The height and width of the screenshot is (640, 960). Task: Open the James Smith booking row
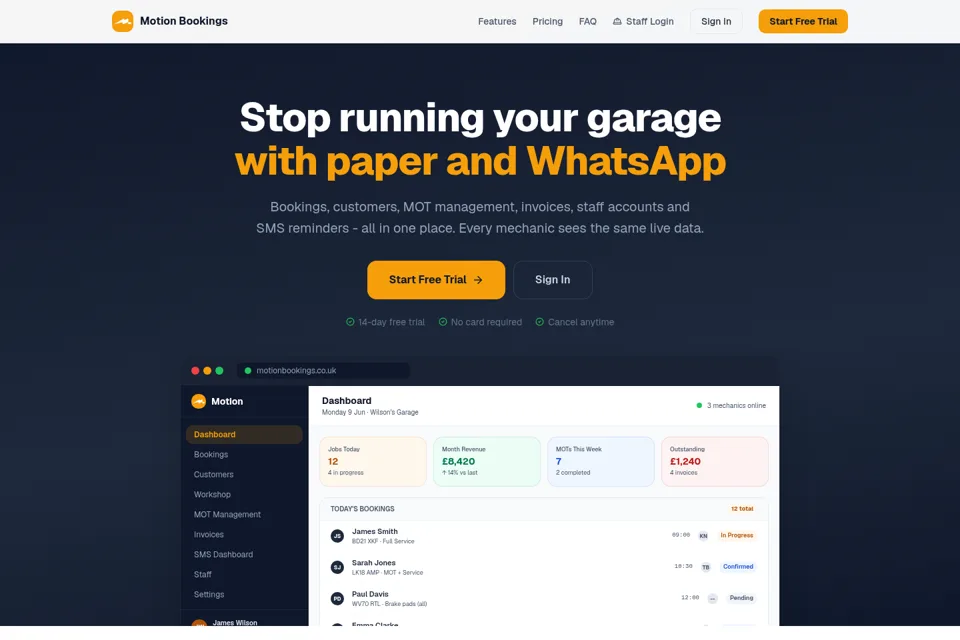pyautogui.click(x=544, y=536)
